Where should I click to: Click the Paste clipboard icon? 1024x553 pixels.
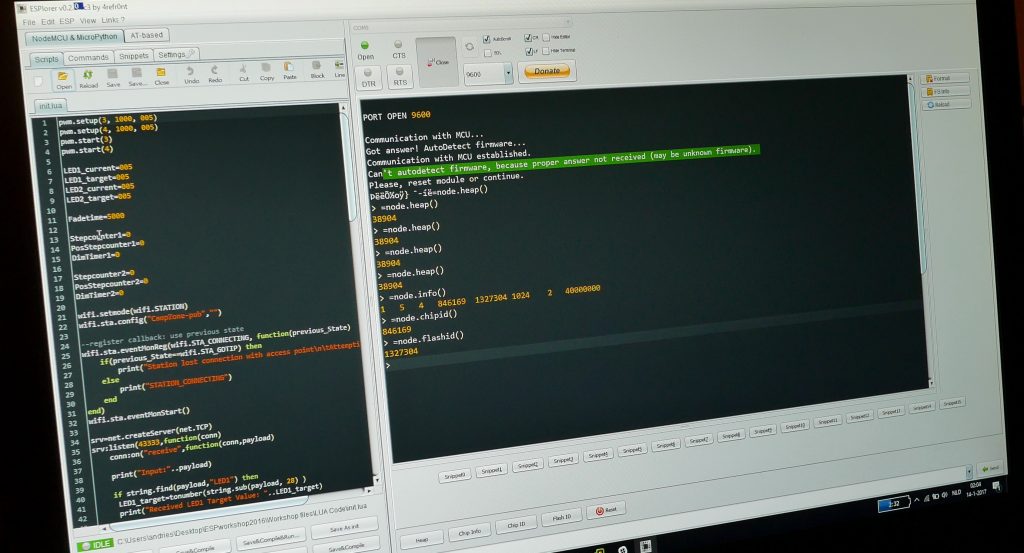click(289, 71)
